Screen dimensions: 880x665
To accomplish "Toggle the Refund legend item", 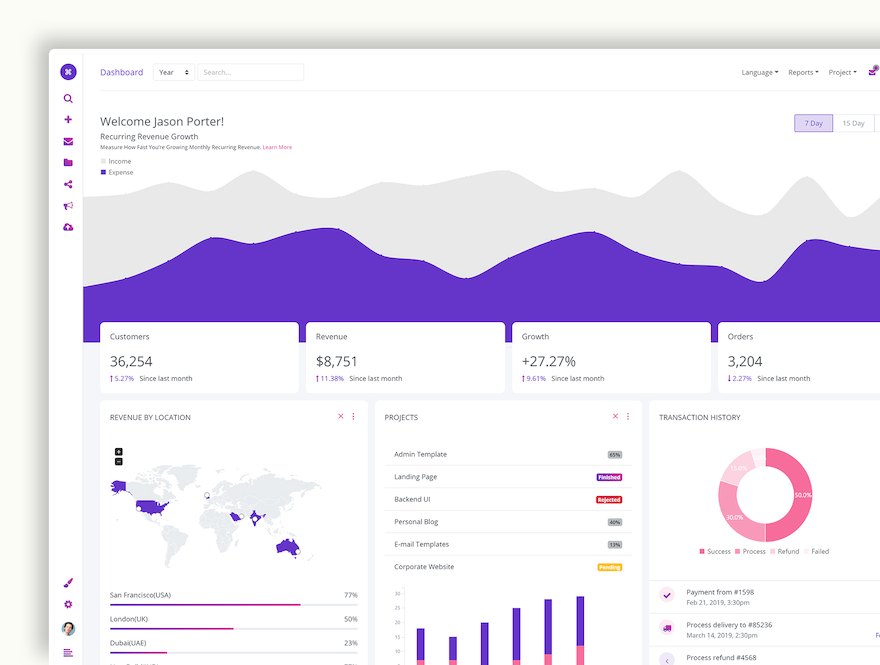I will (x=785, y=552).
